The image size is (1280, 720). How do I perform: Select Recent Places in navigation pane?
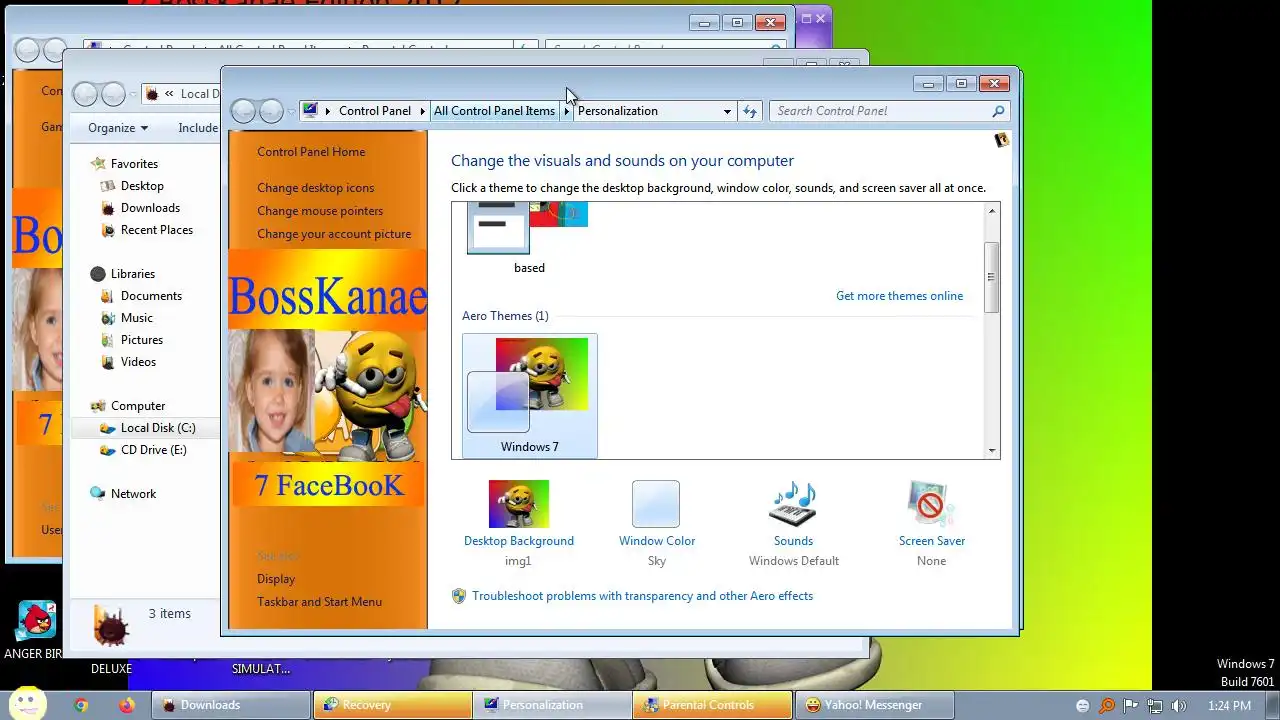coord(156,230)
